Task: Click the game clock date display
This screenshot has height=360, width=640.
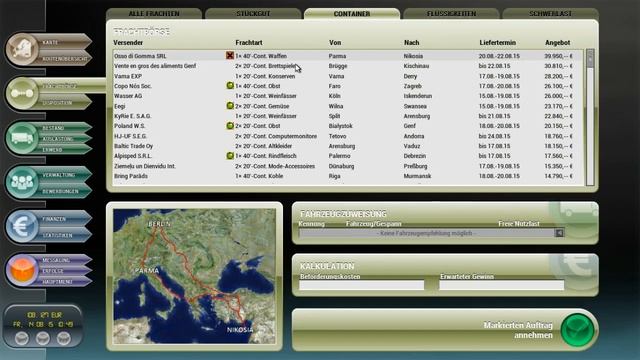Action: point(43,324)
